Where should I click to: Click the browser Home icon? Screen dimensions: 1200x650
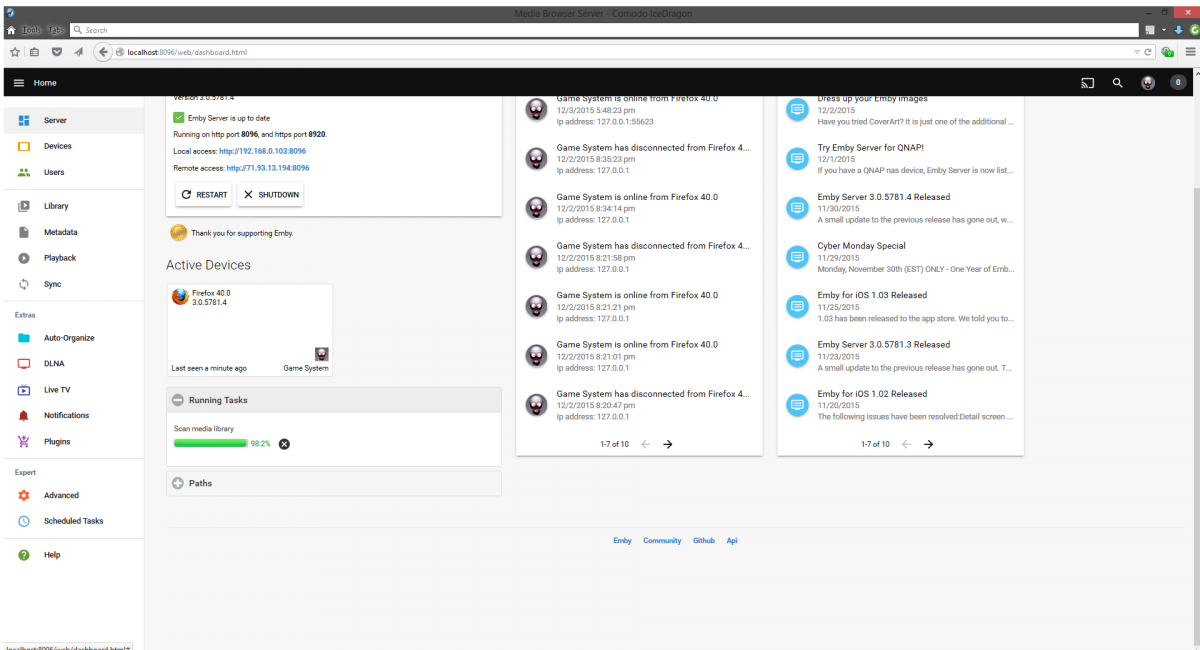coord(11,30)
